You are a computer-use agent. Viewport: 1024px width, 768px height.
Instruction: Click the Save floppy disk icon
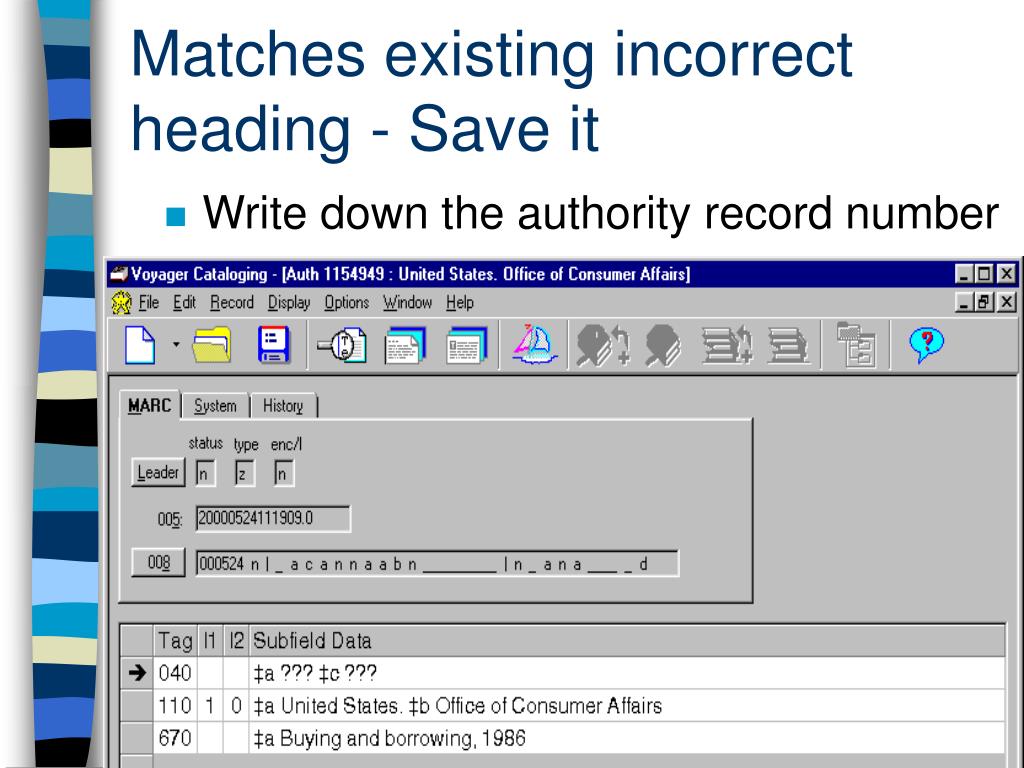click(274, 345)
